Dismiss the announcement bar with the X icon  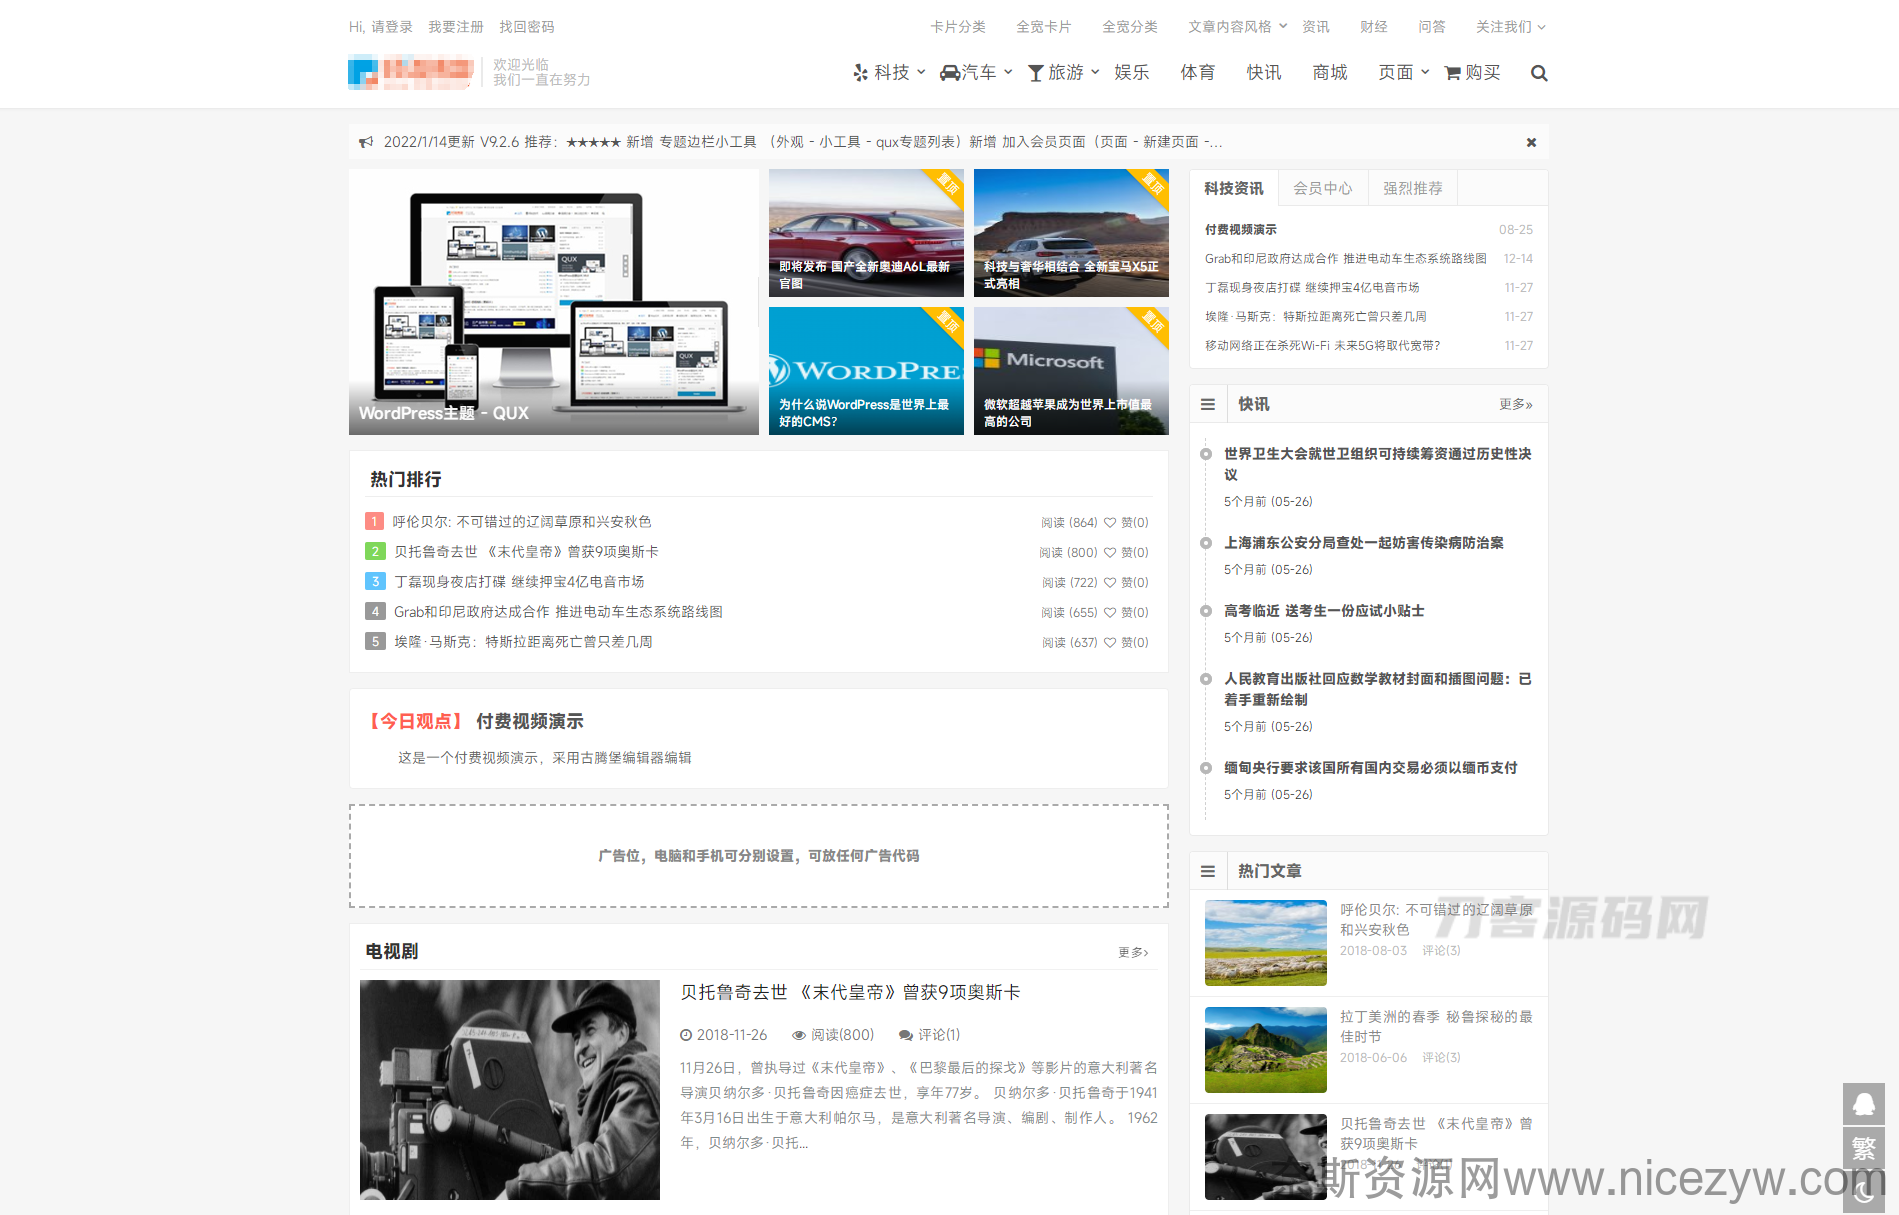[1531, 143]
